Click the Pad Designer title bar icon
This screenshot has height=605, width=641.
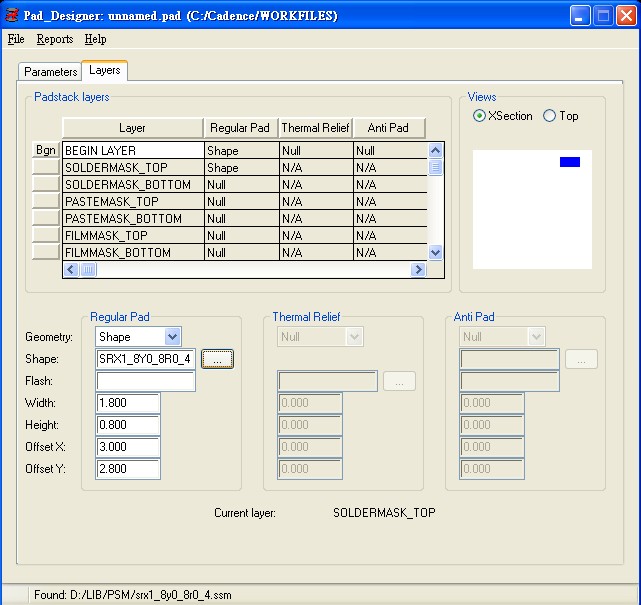coord(12,16)
